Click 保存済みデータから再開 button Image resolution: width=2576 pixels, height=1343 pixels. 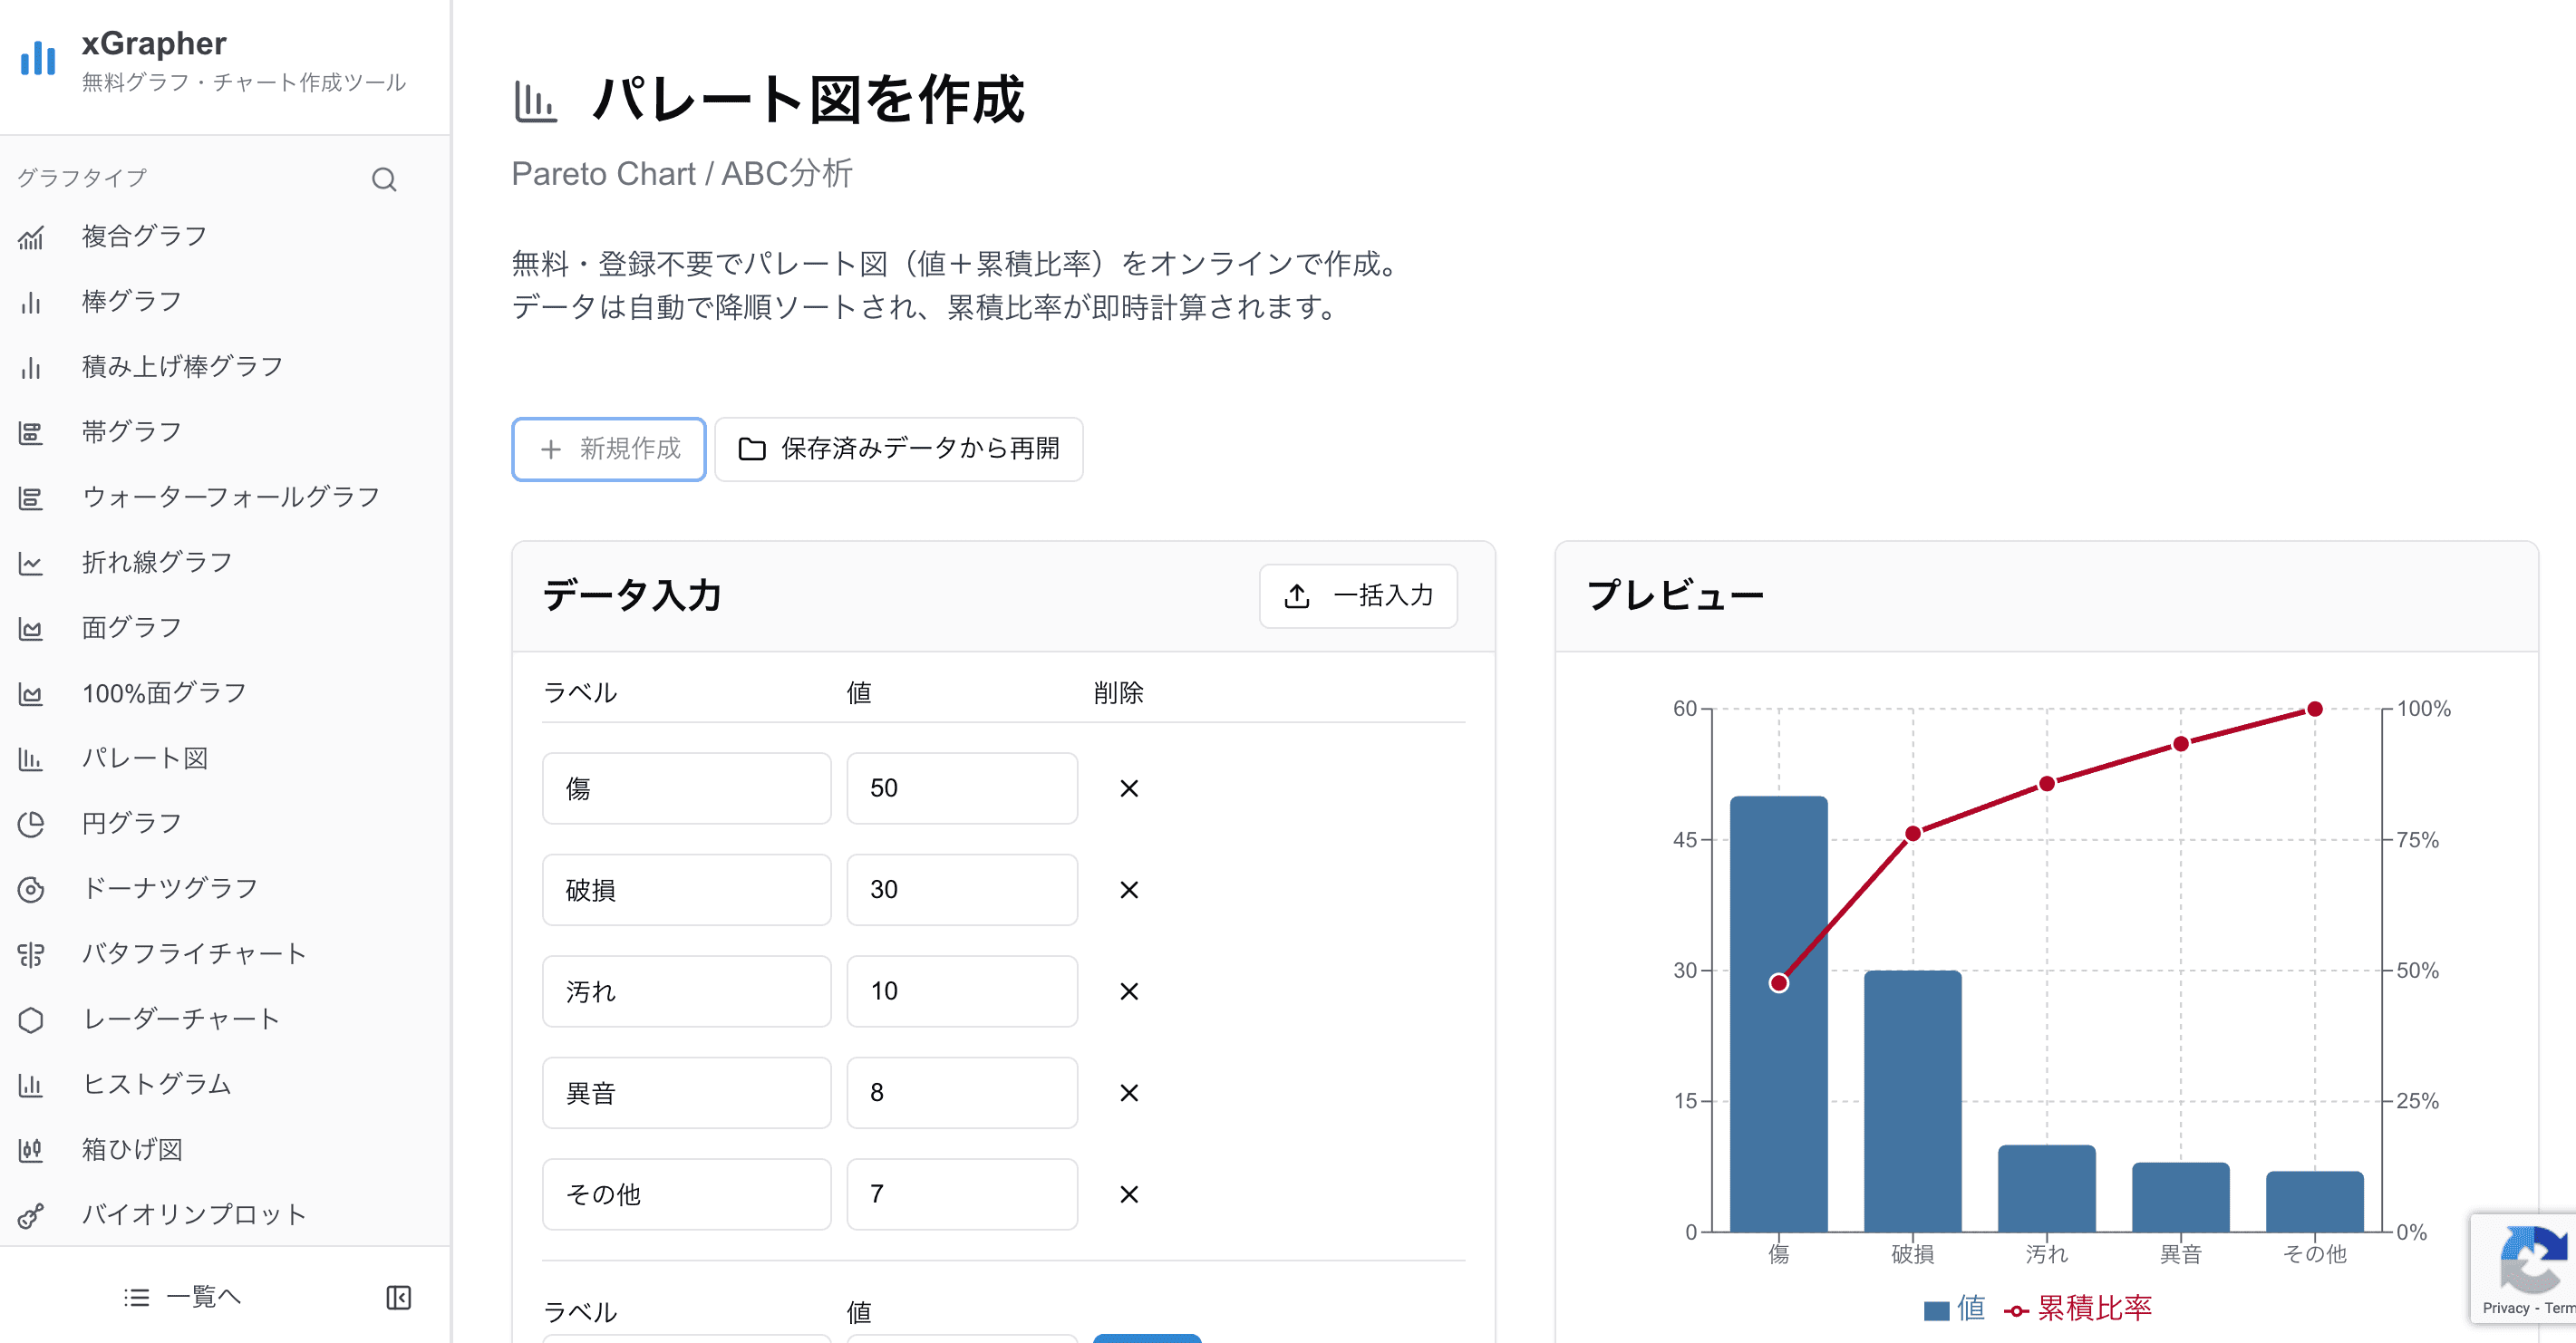click(898, 449)
